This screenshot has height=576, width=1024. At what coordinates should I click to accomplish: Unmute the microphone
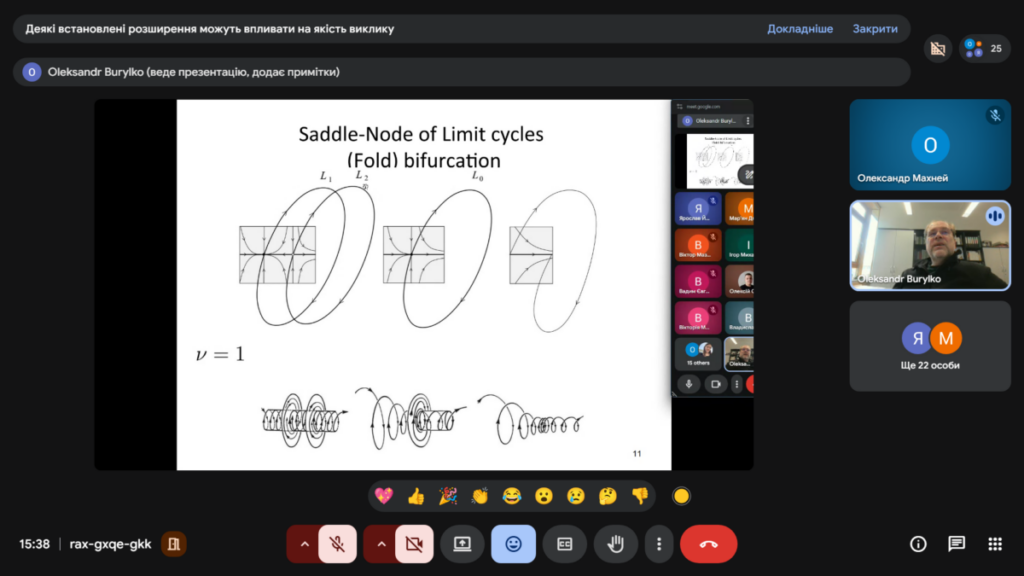click(x=338, y=544)
